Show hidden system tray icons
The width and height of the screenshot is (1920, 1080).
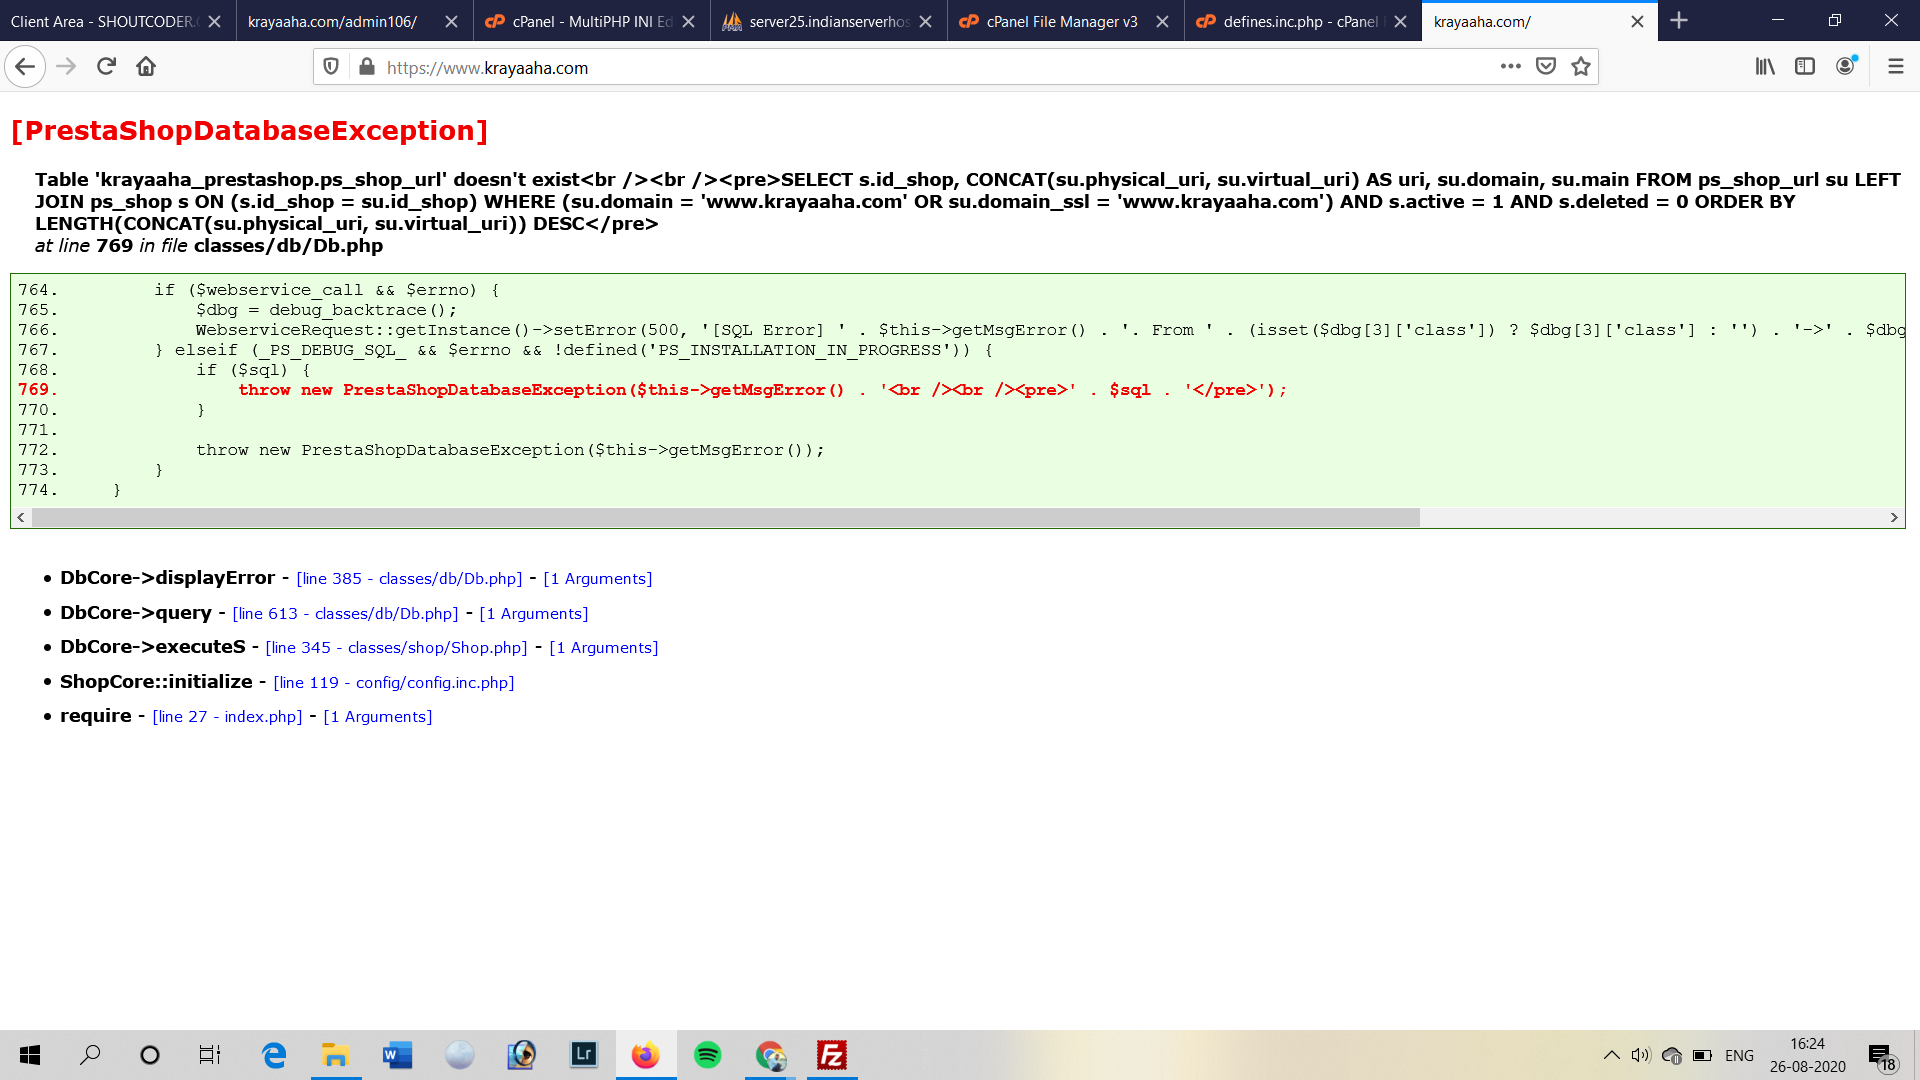tap(1611, 1055)
